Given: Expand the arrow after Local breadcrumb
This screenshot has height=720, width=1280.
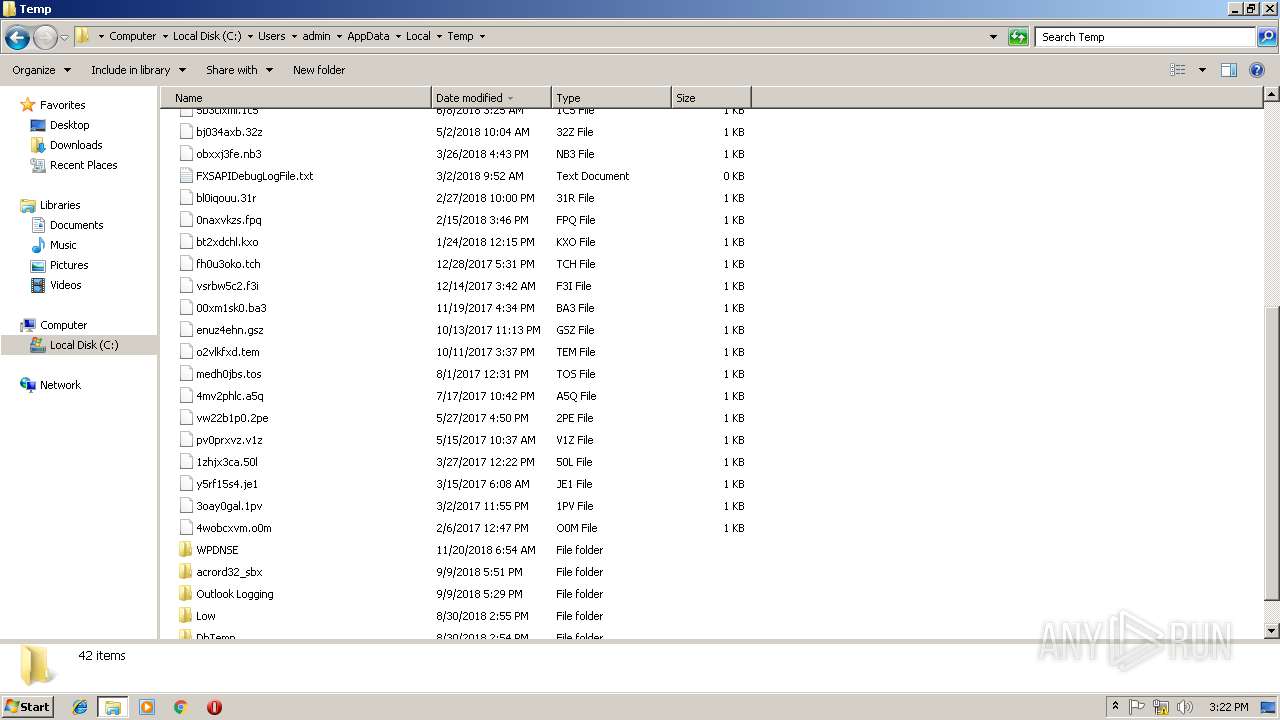Looking at the screenshot, I should click(x=439, y=36).
